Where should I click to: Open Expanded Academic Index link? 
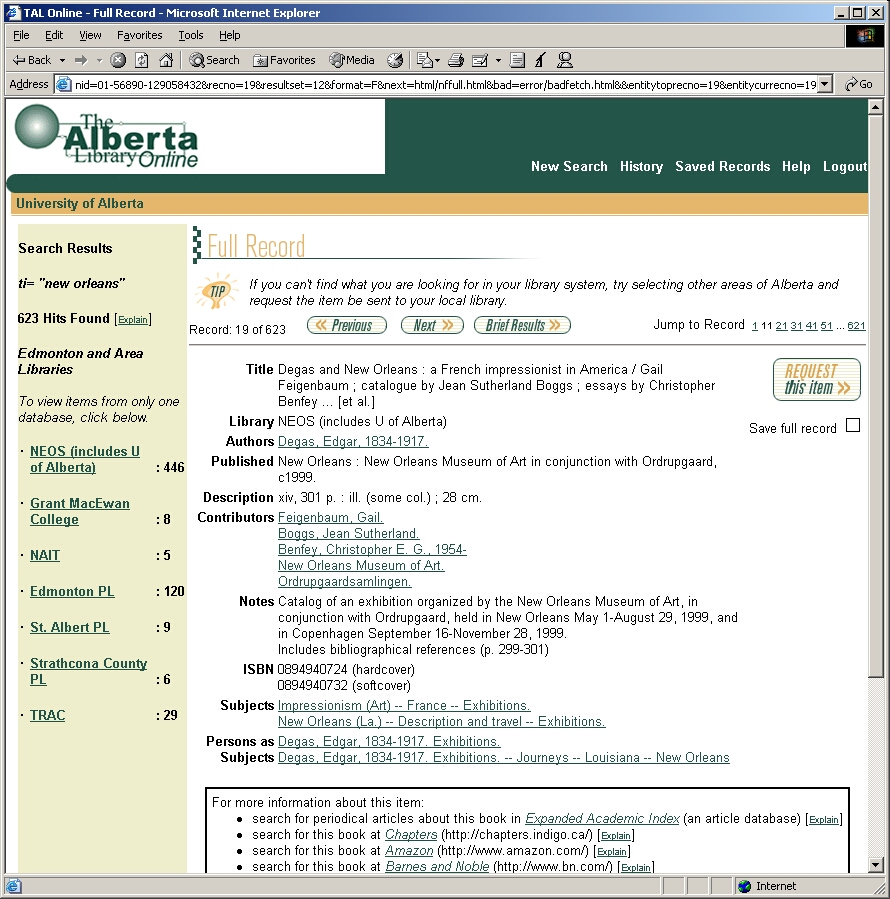(602, 819)
